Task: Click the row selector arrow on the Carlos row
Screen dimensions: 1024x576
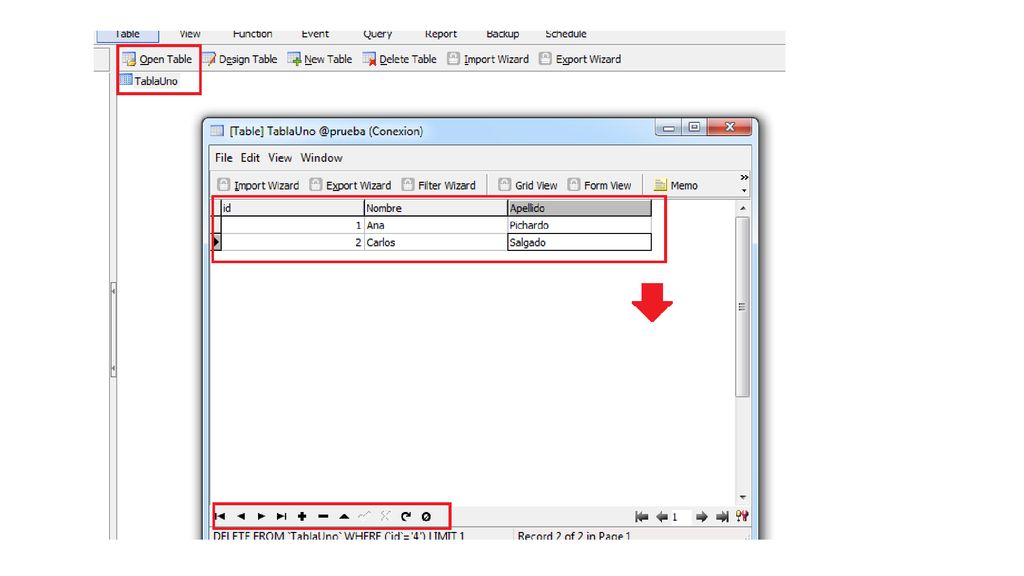Action: point(216,242)
